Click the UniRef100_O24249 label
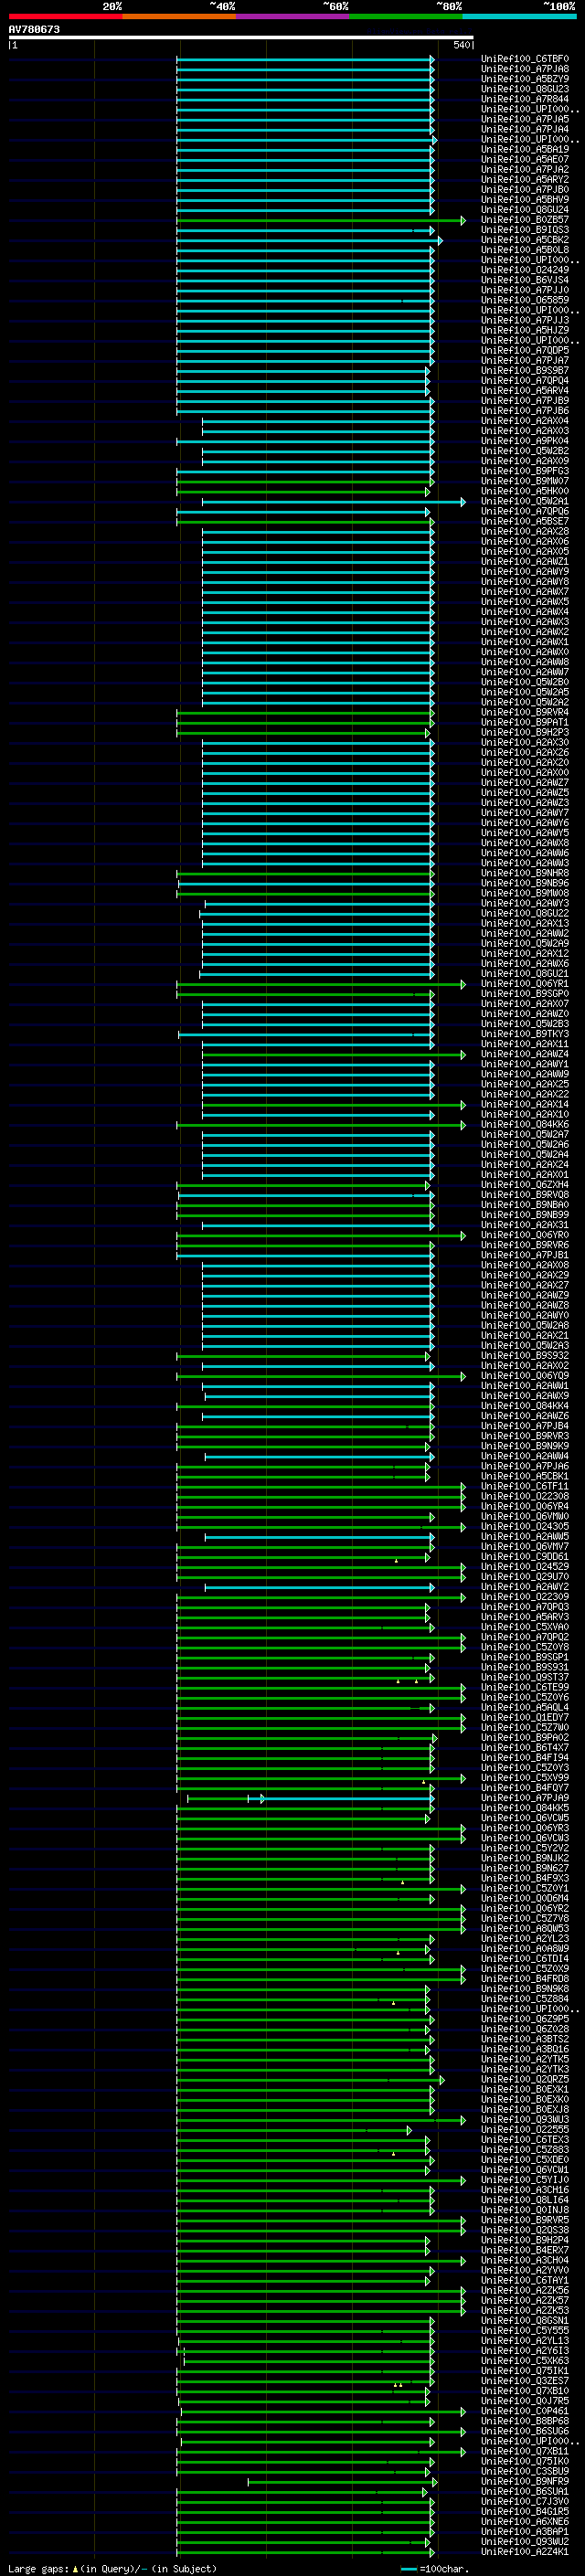The height and width of the screenshot is (2576, 585). point(525,270)
